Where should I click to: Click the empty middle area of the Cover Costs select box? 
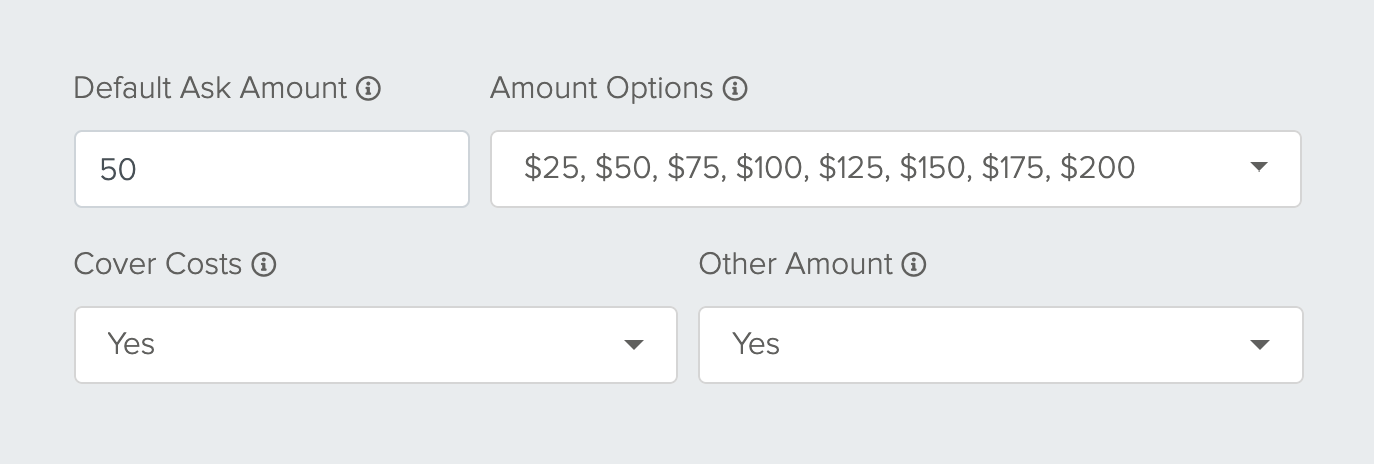pyautogui.click(x=390, y=345)
